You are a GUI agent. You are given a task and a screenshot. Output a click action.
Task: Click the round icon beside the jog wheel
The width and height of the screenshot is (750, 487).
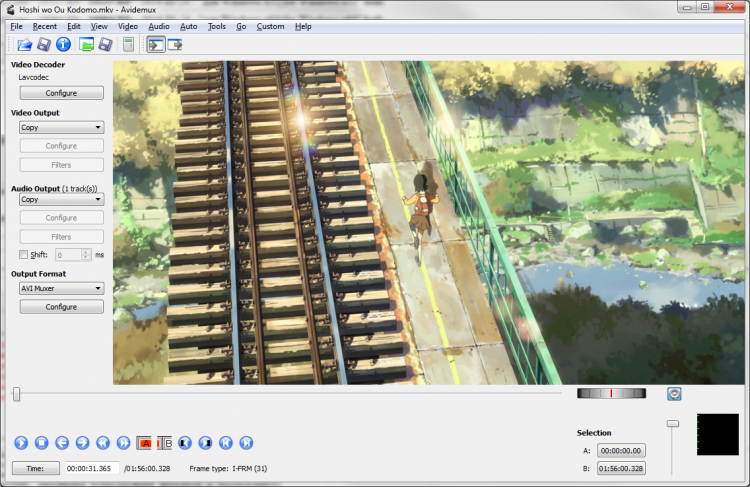674,394
